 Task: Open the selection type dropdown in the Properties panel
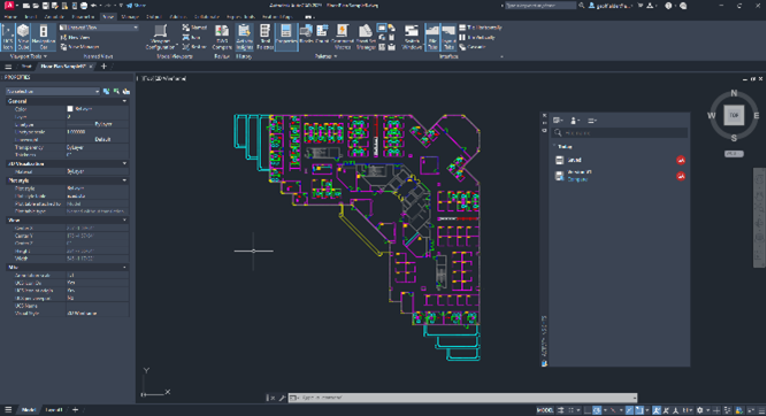[x=58, y=89]
